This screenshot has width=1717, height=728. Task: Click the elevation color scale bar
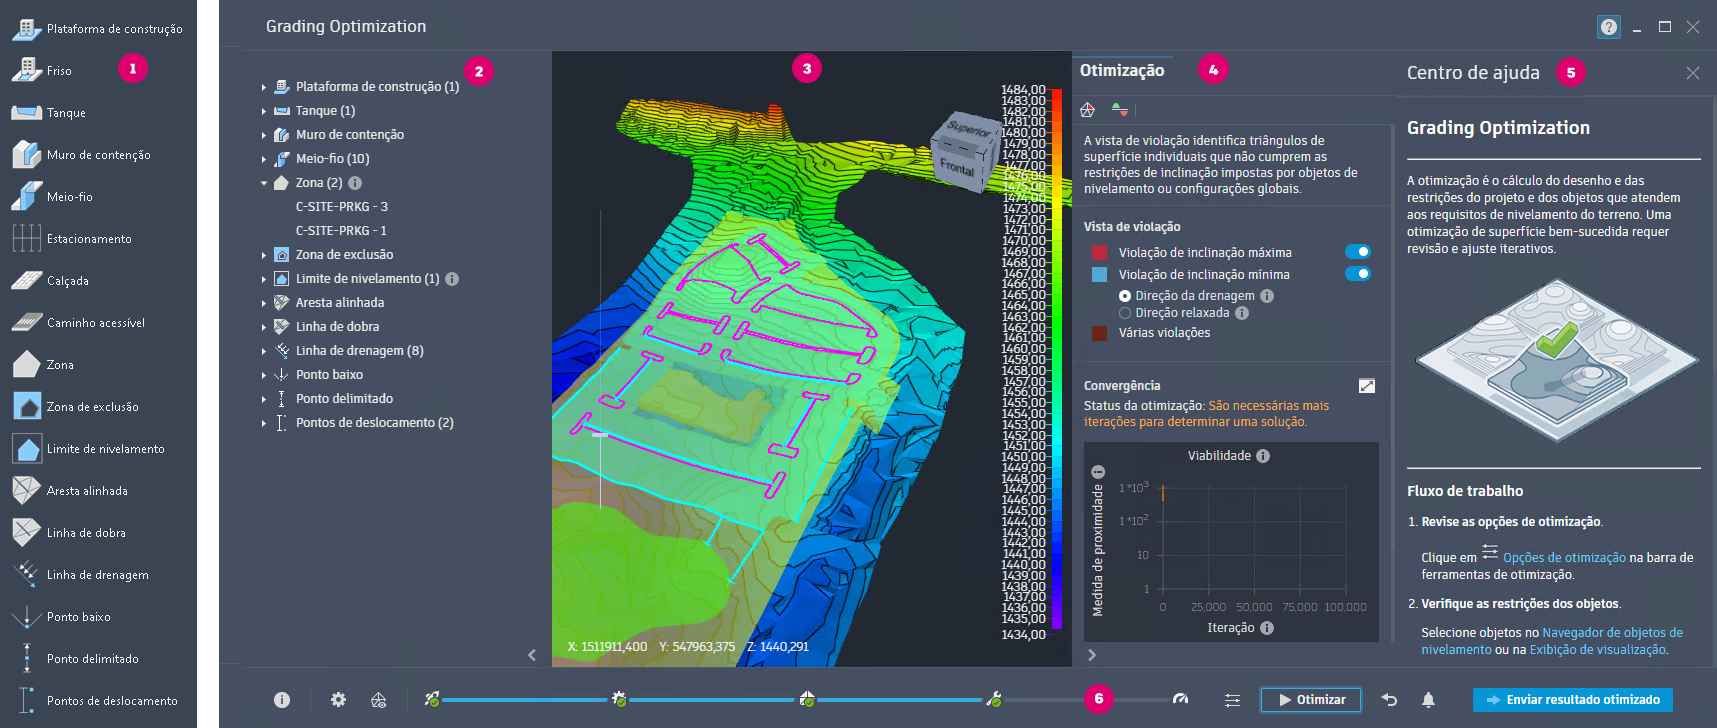pos(1056,360)
